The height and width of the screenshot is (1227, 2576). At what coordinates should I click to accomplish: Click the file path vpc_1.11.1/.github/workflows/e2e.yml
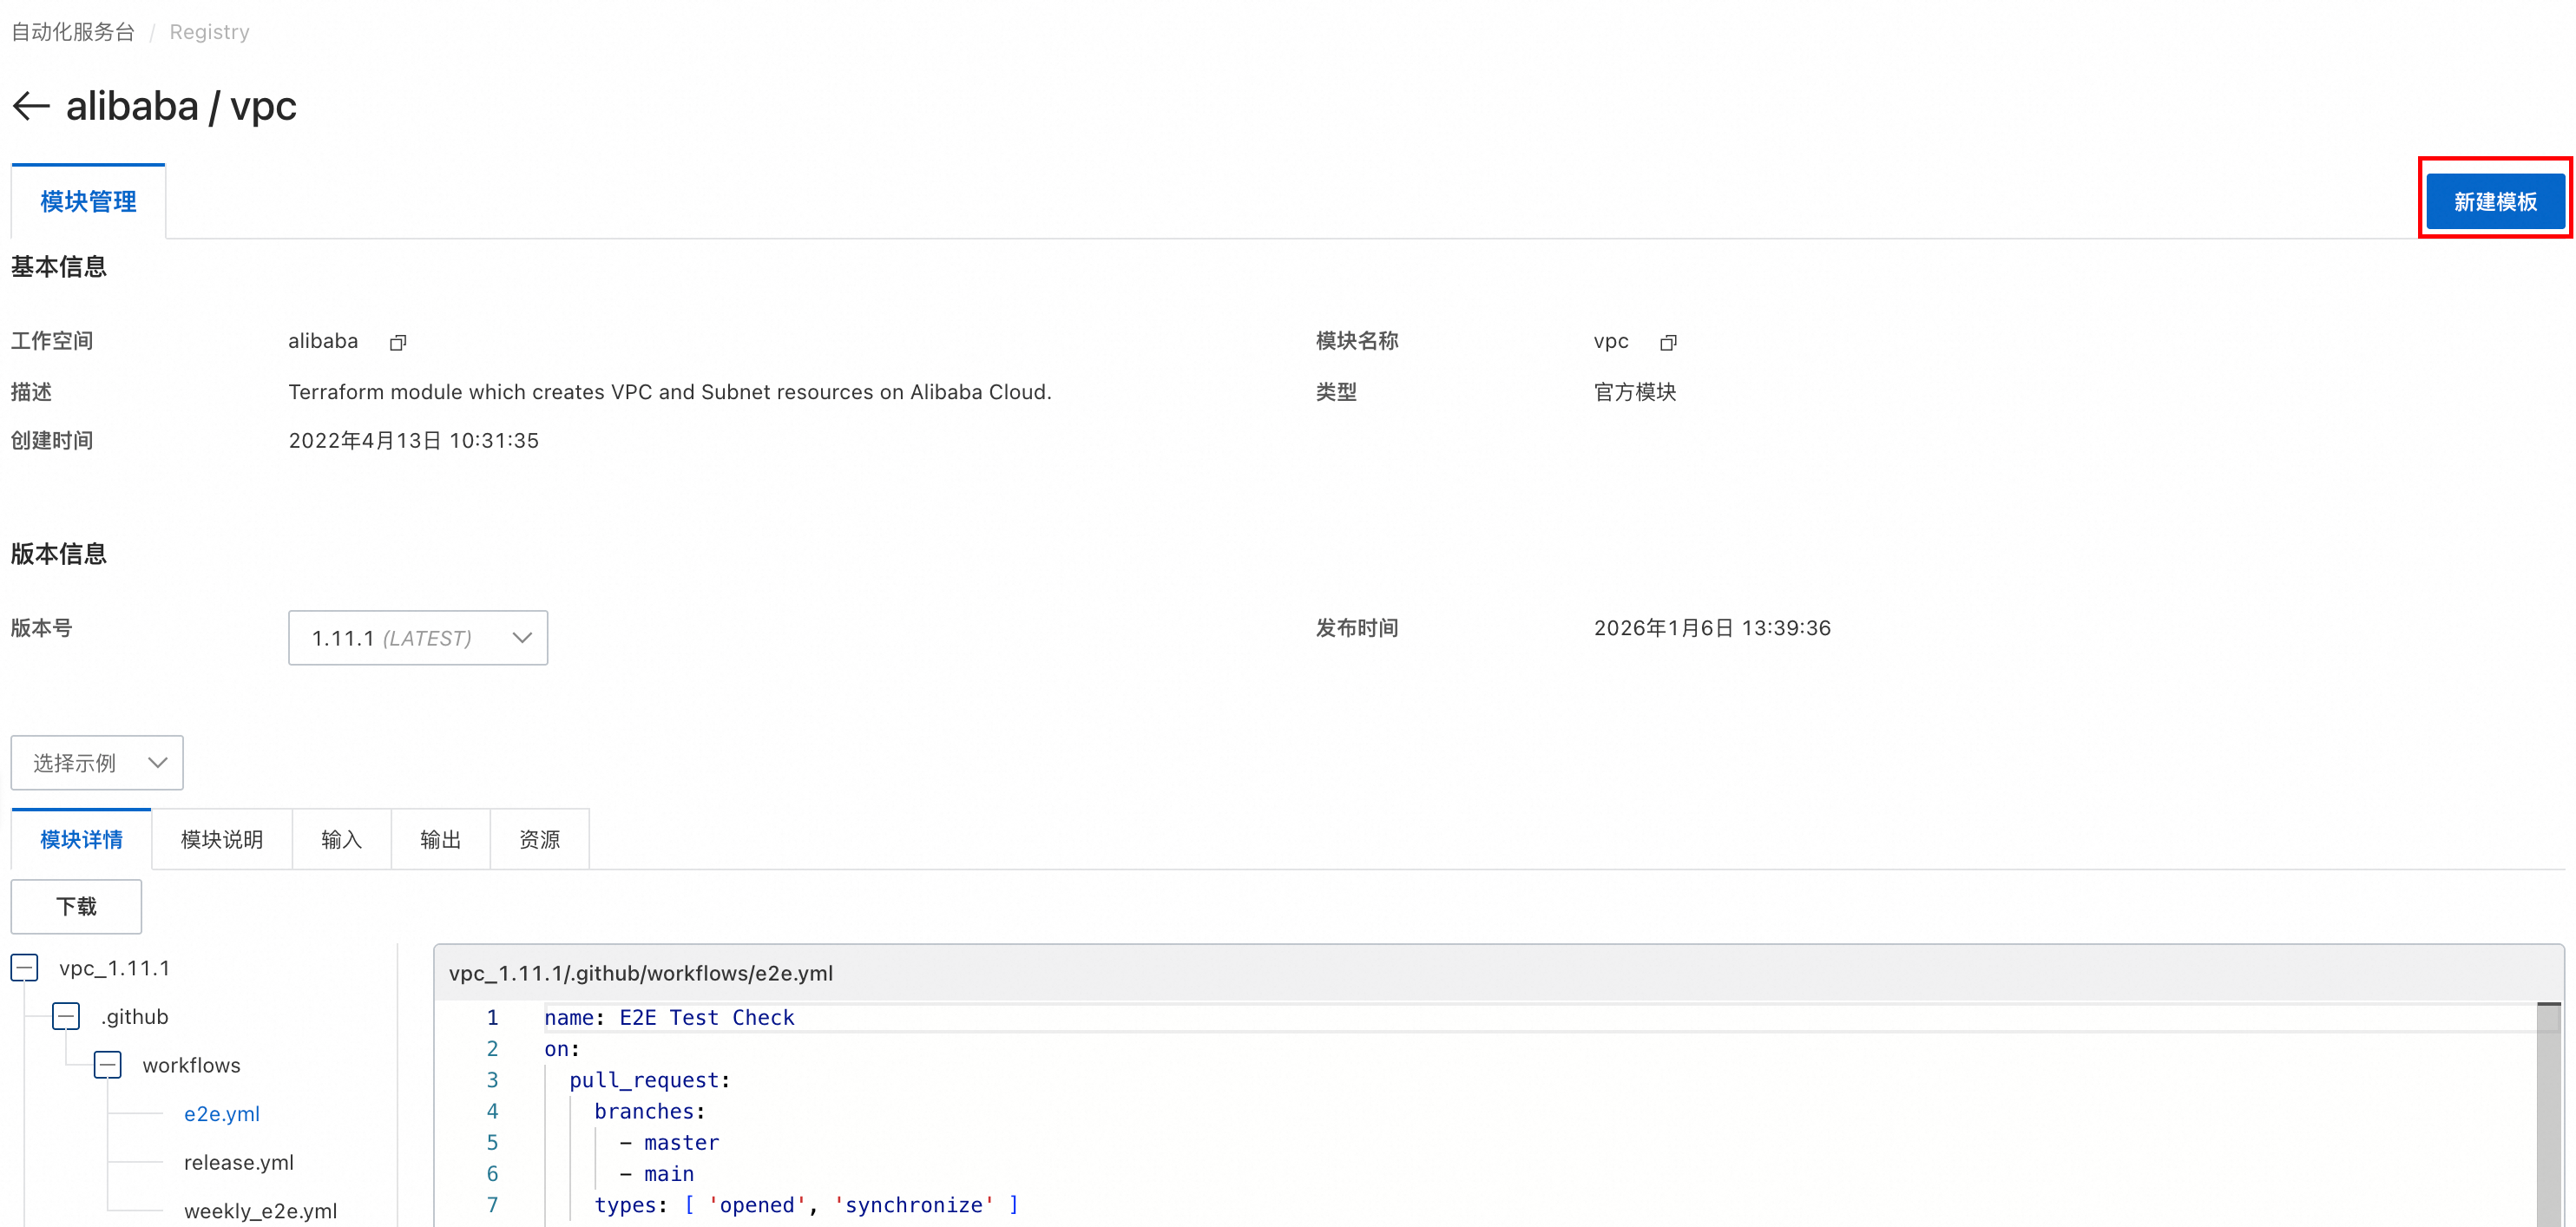pos(641,974)
